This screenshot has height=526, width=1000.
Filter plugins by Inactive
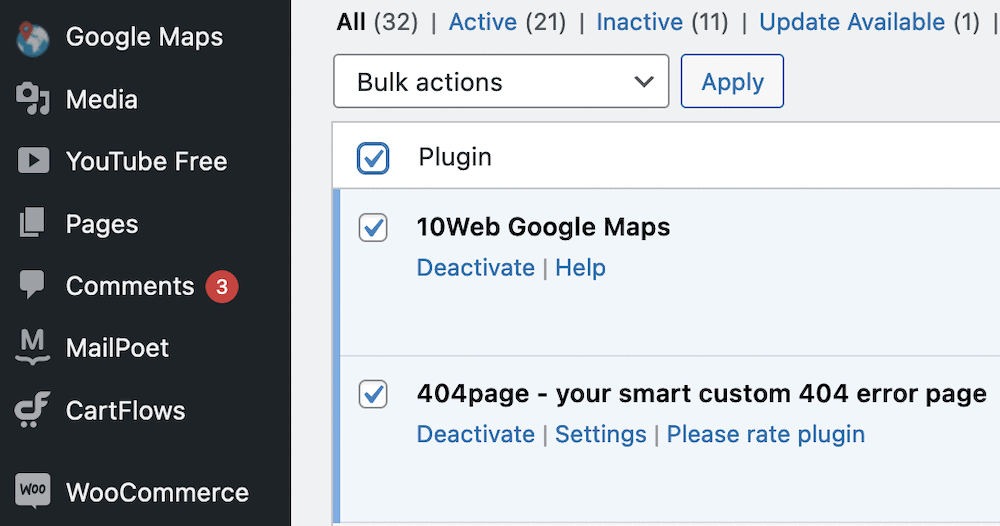pyautogui.click(x=640, y=22)
